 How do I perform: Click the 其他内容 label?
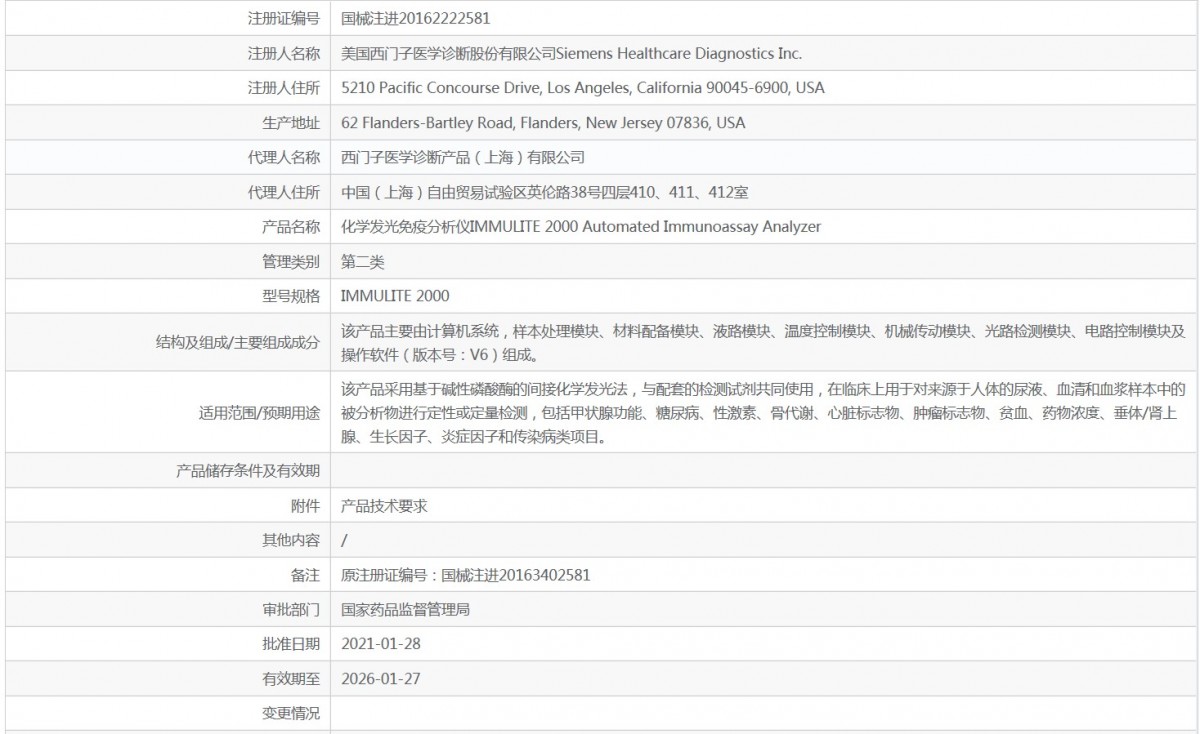[x=291, y=540]
